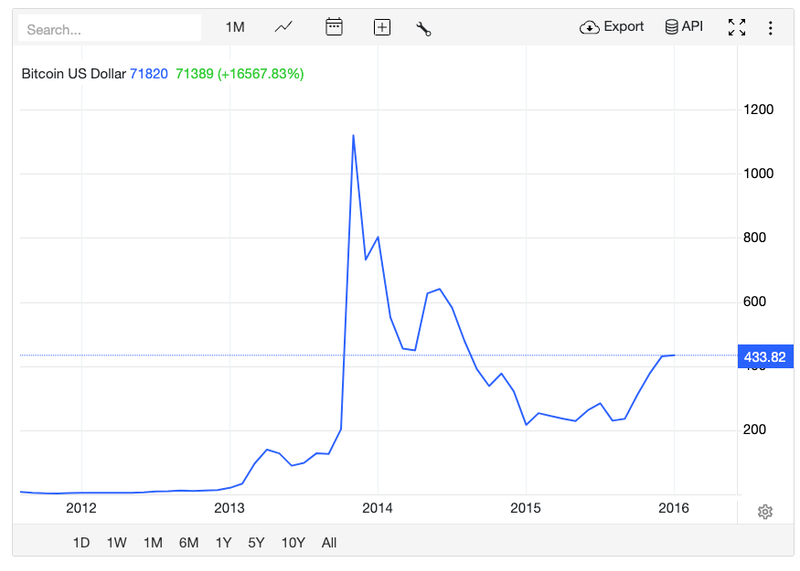Image resolution: width=800 pixels, height=571 pixels.
Task: Click the Export cloud download button
Action: coord(612,27)
